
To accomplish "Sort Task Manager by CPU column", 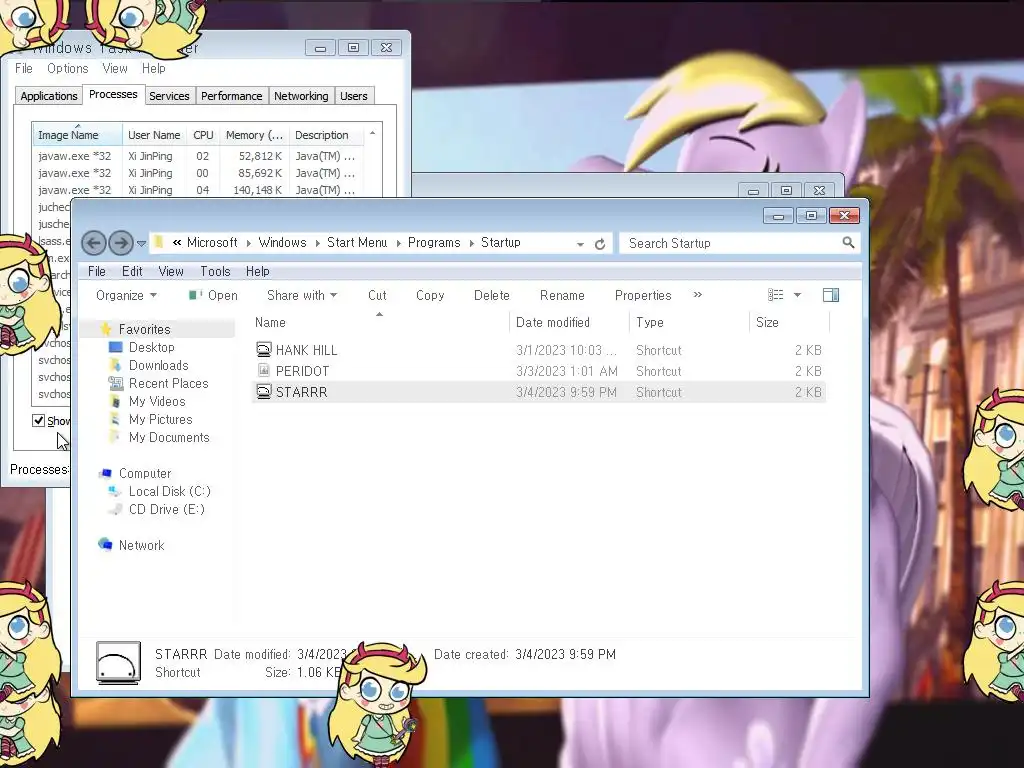I will (x=203, y=135).
